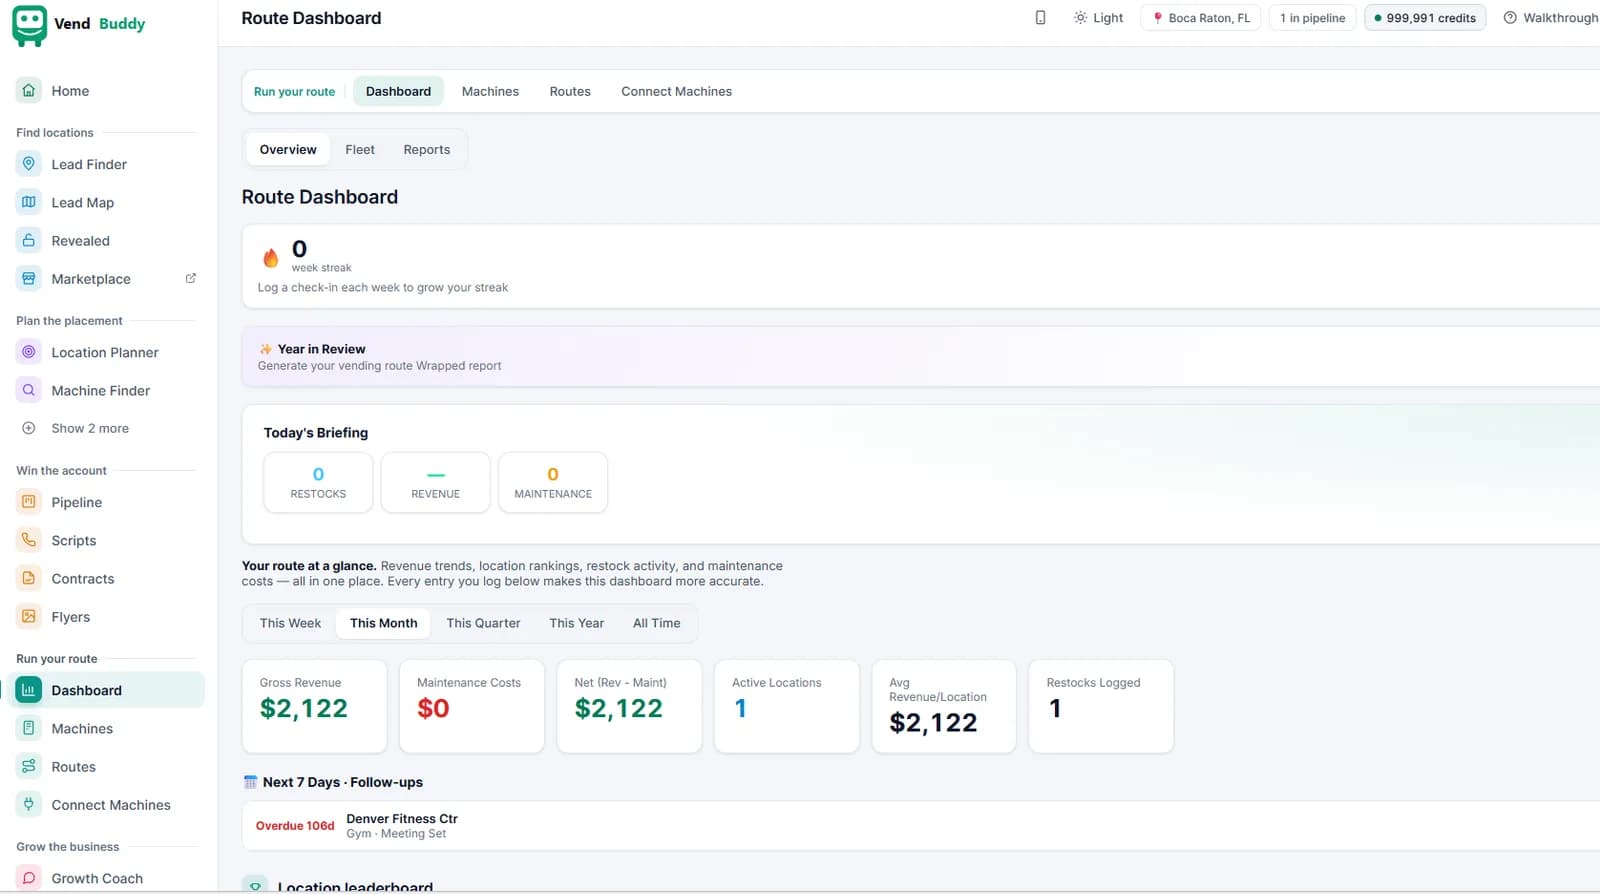
Task: Click the Scripts phone icon
Action: click(29, 540)
